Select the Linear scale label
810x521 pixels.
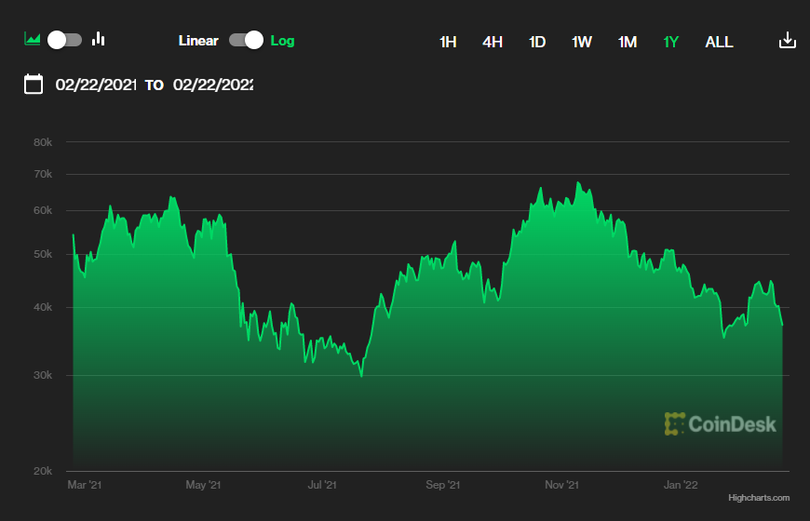[x=198, y=41]
